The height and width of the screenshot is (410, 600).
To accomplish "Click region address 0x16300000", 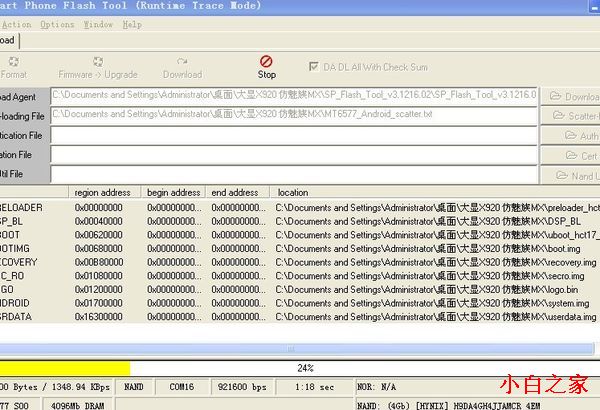I will pyautogui.click(x=99, y=317).
